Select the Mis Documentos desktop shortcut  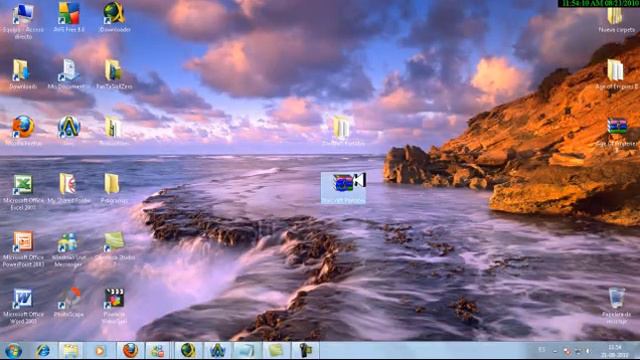tap(69, 73)
